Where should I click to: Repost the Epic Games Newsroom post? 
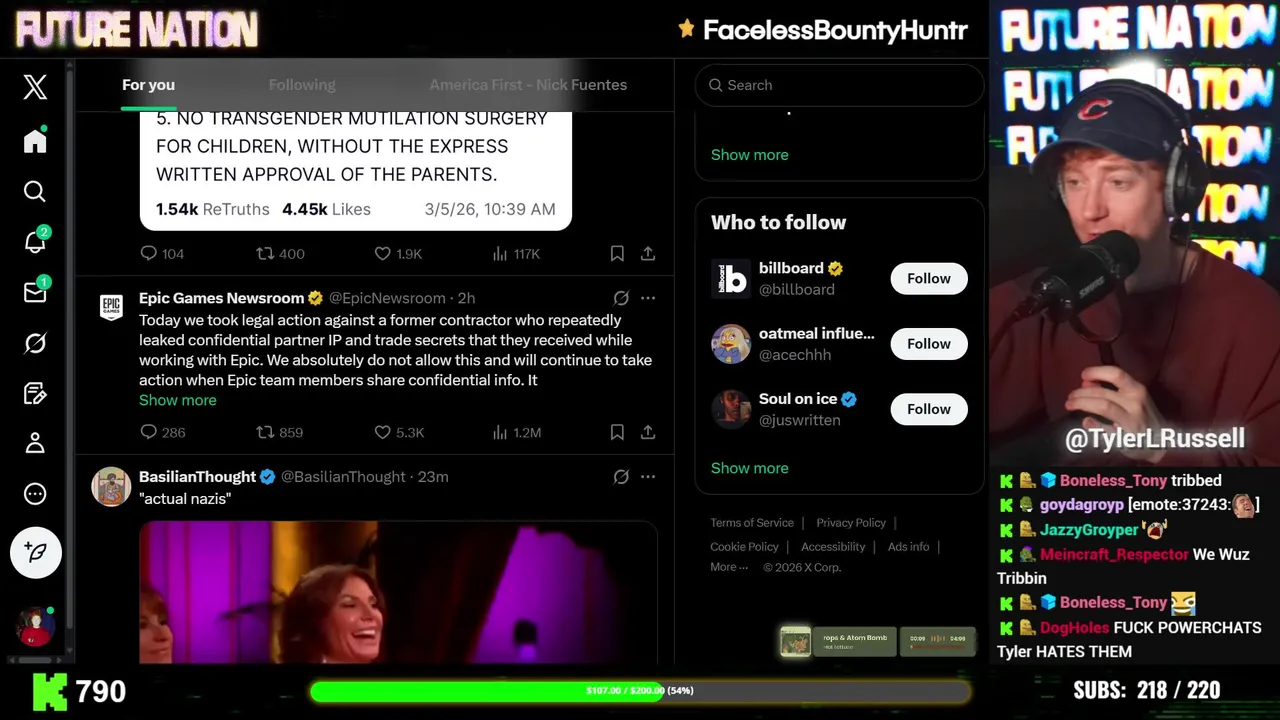280,432
